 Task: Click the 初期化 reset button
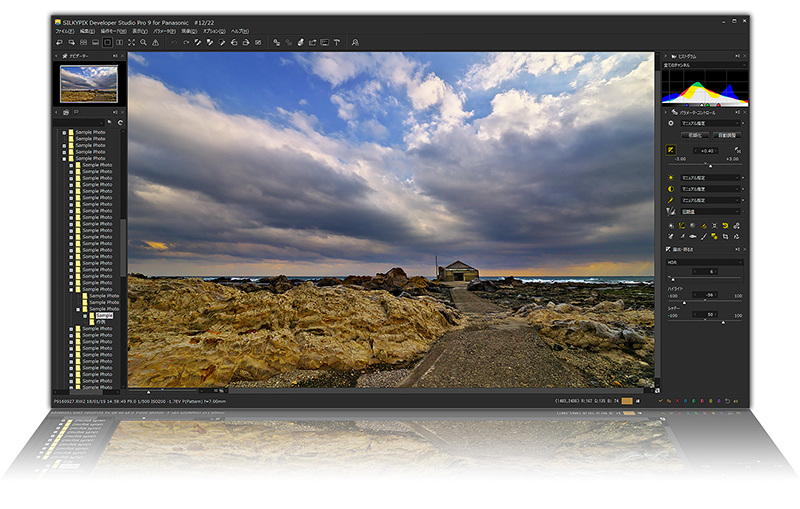pos(694,136)
